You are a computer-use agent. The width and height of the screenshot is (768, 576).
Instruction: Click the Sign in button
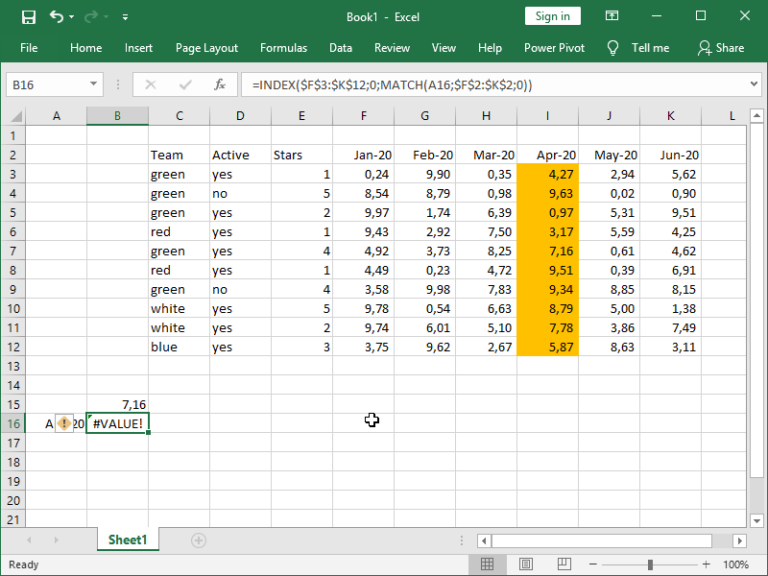click(x=552, y=16)
